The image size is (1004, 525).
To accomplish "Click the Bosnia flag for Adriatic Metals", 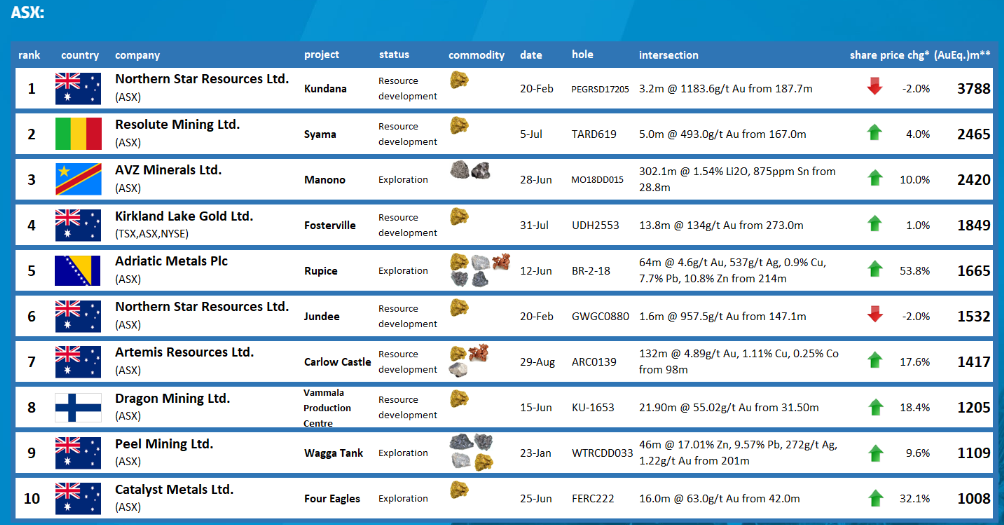I will [x=78, y=270].
